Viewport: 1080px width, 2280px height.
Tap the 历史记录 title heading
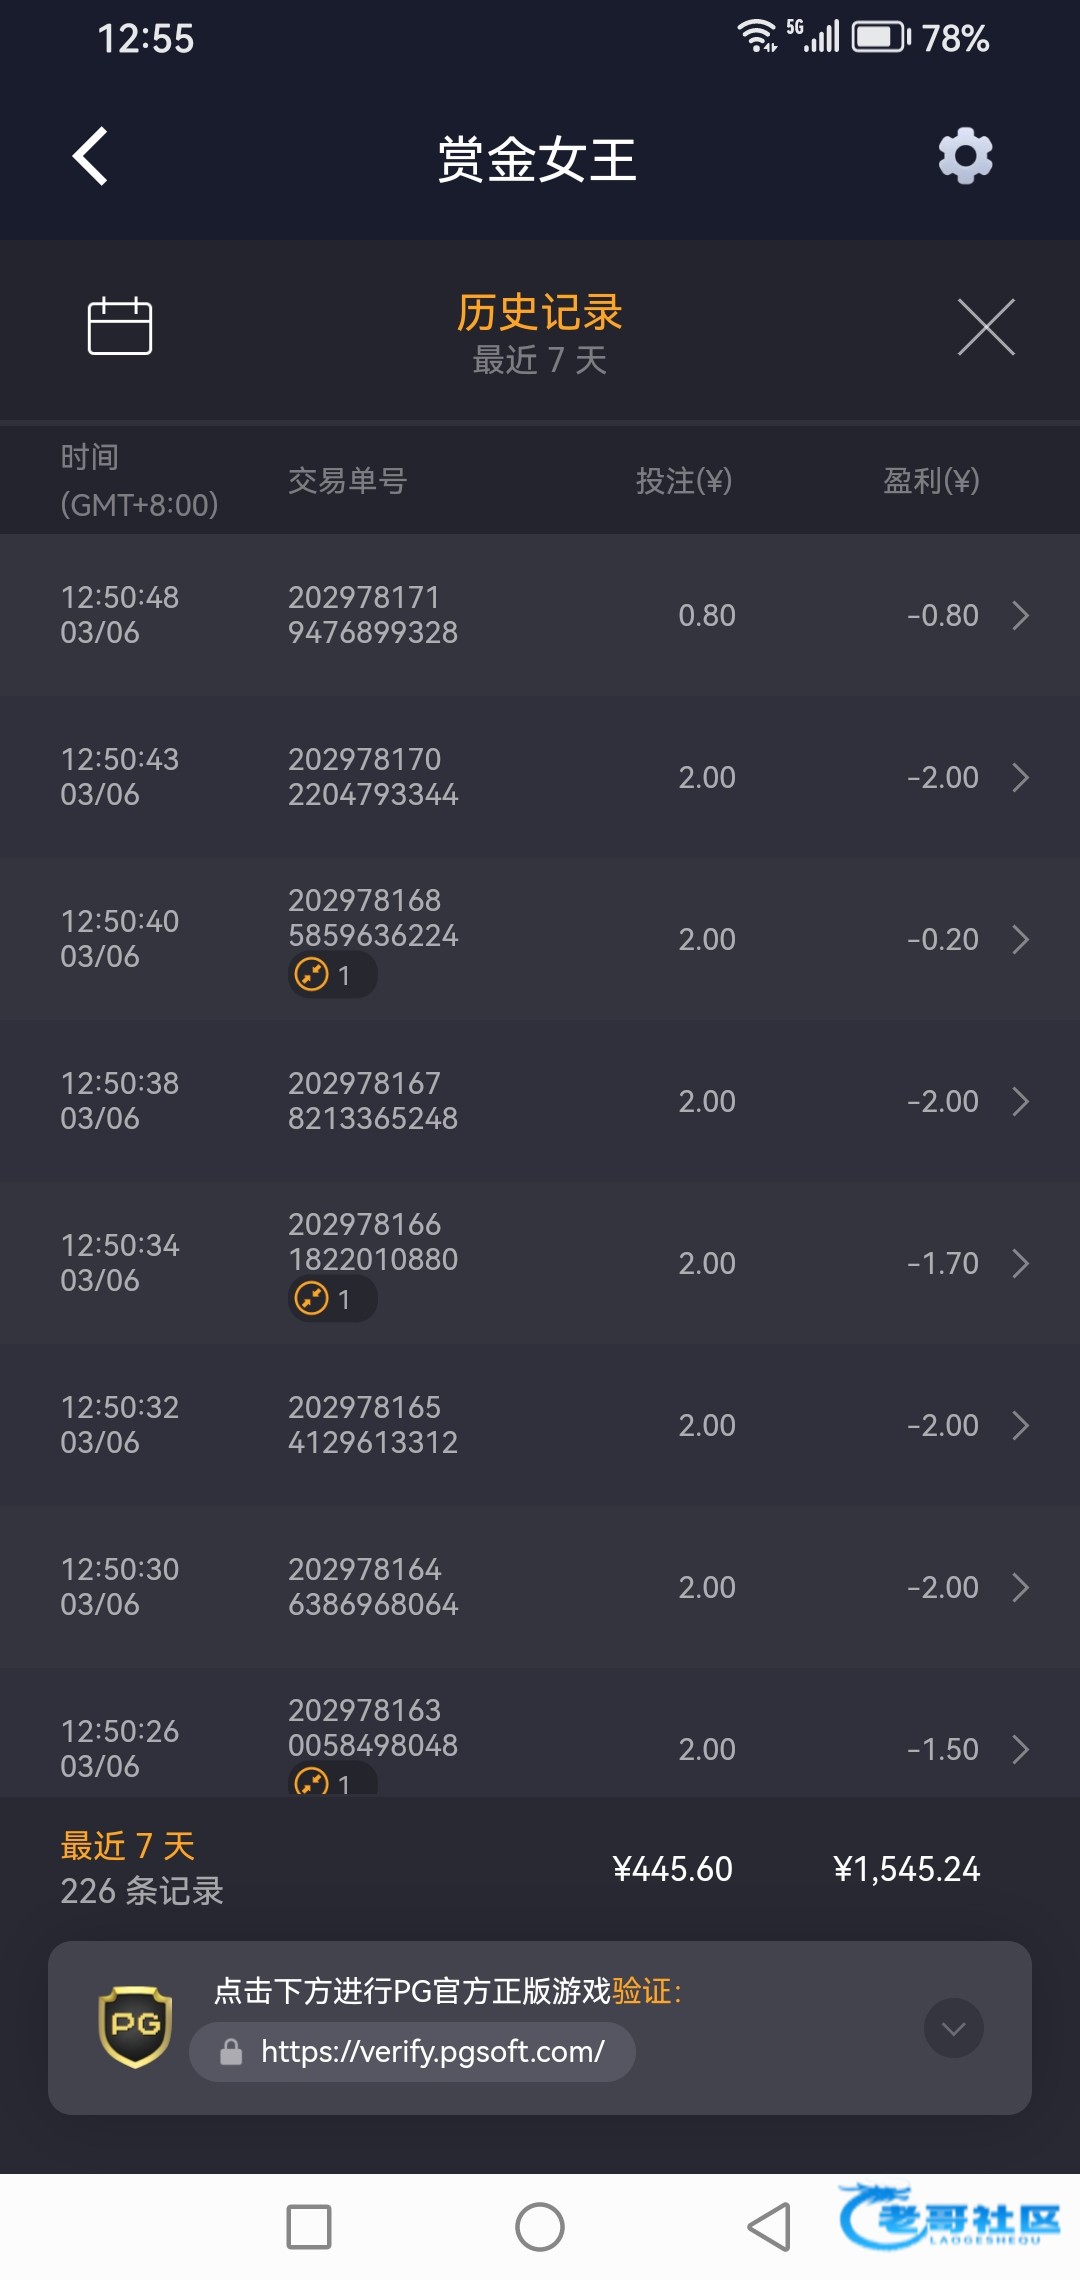pos(539,313)
